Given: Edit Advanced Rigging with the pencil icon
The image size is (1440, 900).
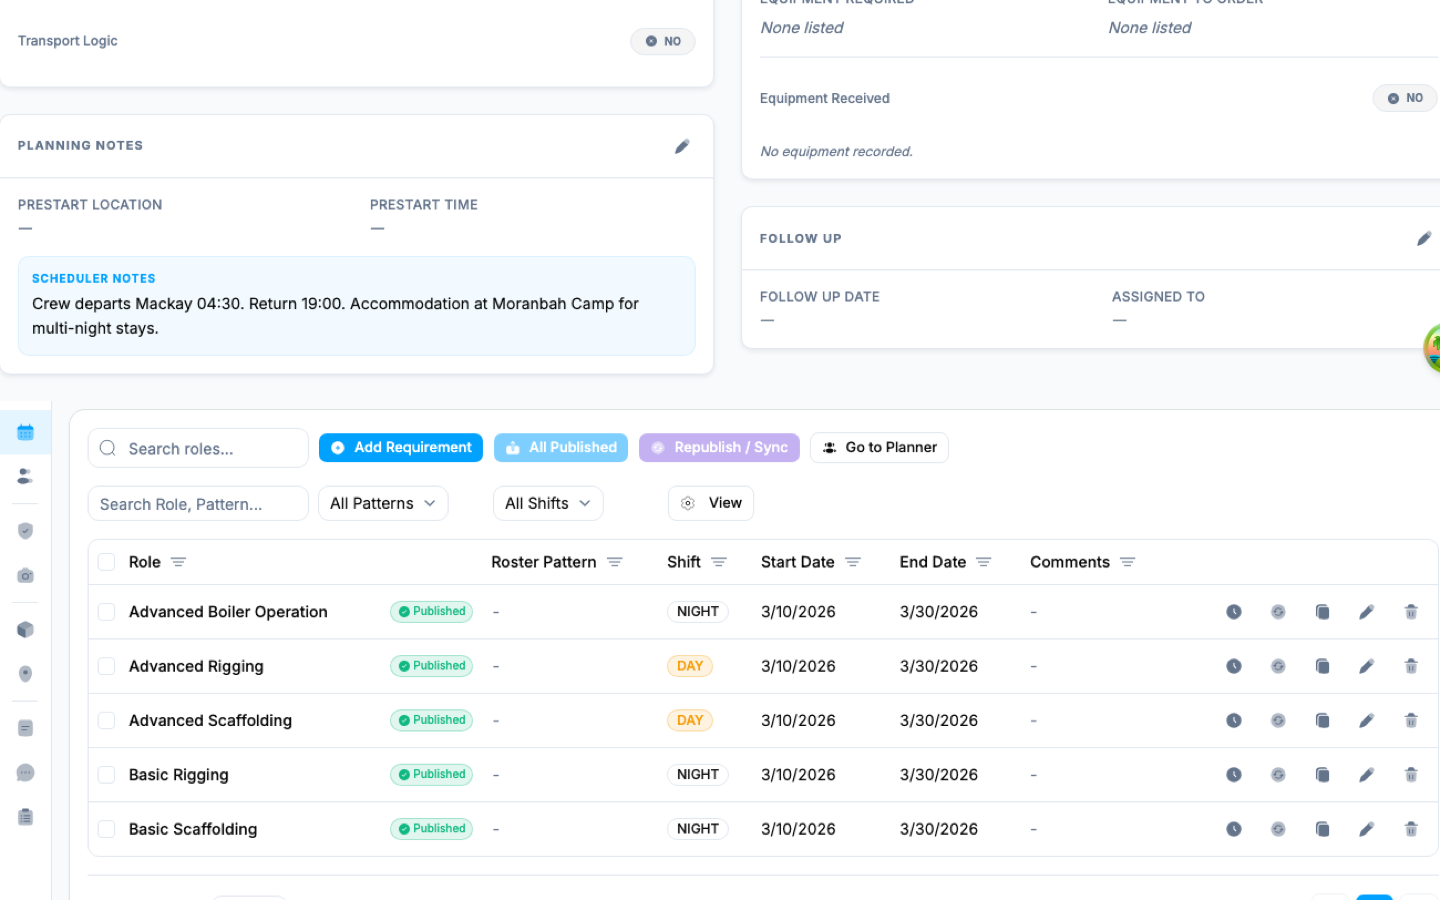Looking at the screenshot, I should [x=1366, y=665].
